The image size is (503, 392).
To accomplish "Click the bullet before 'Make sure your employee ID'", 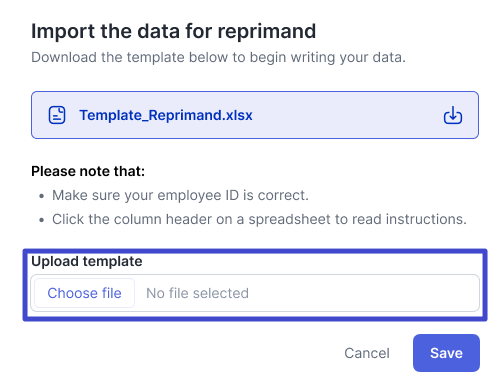I will pyautogui.click(x=41, y=196).
